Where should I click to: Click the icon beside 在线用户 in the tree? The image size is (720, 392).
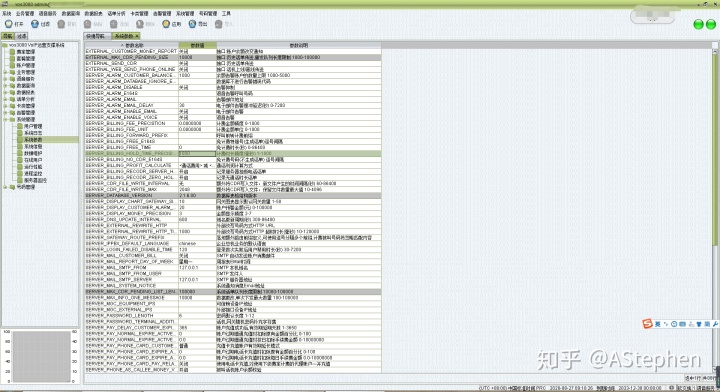pyautogui.click(x=20, y=160)
